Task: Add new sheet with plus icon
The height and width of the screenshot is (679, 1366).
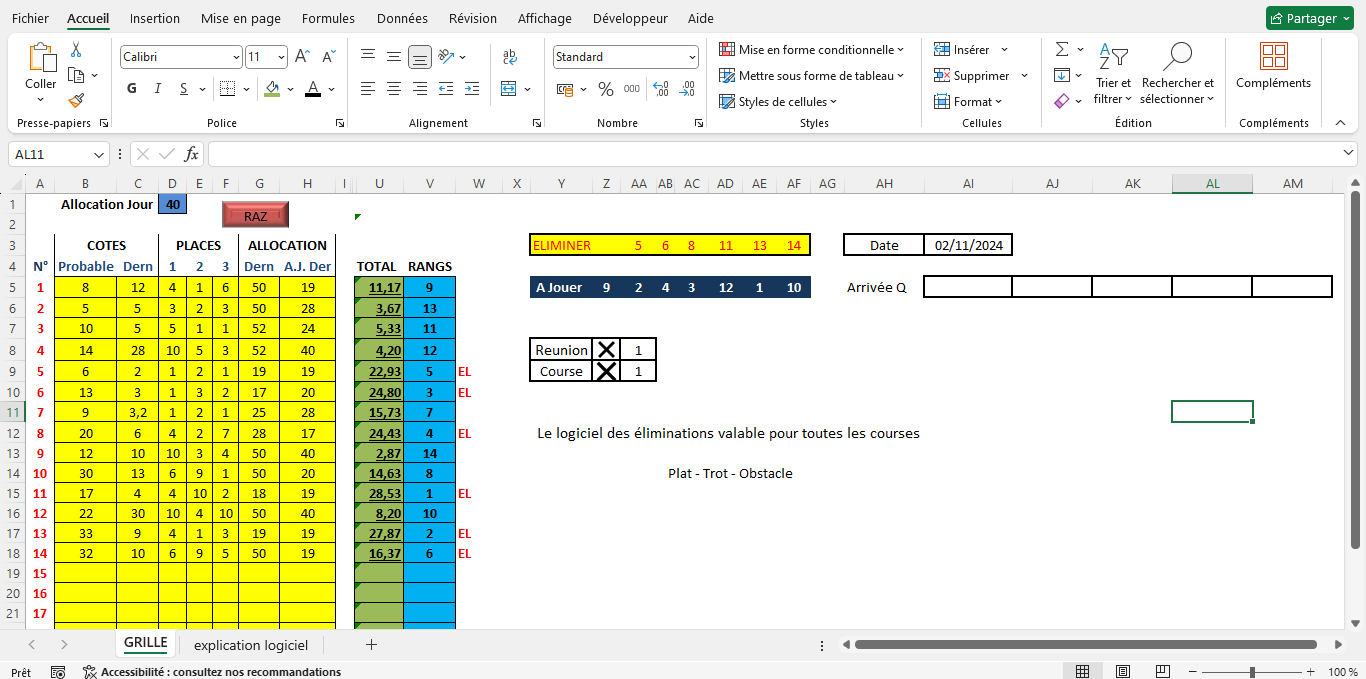Action: 371,645
